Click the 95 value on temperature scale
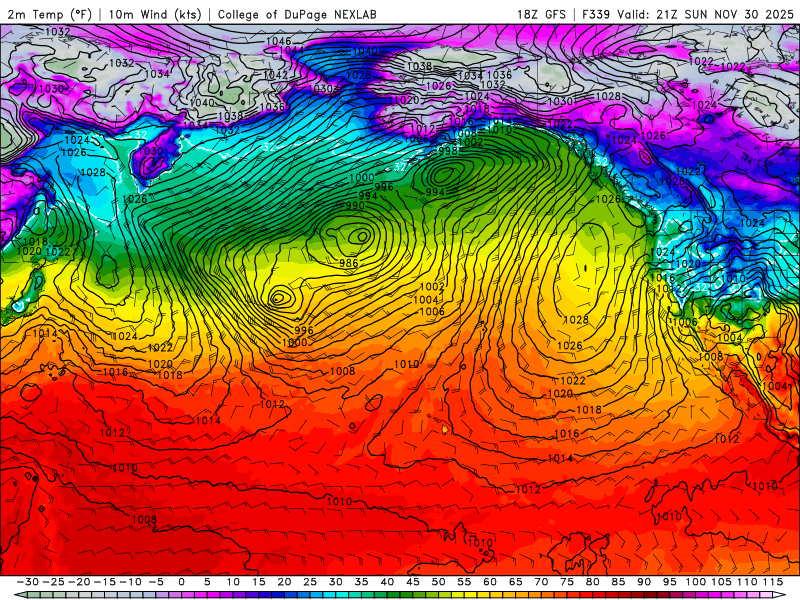800x600 pixels. (x=669, y=582)
